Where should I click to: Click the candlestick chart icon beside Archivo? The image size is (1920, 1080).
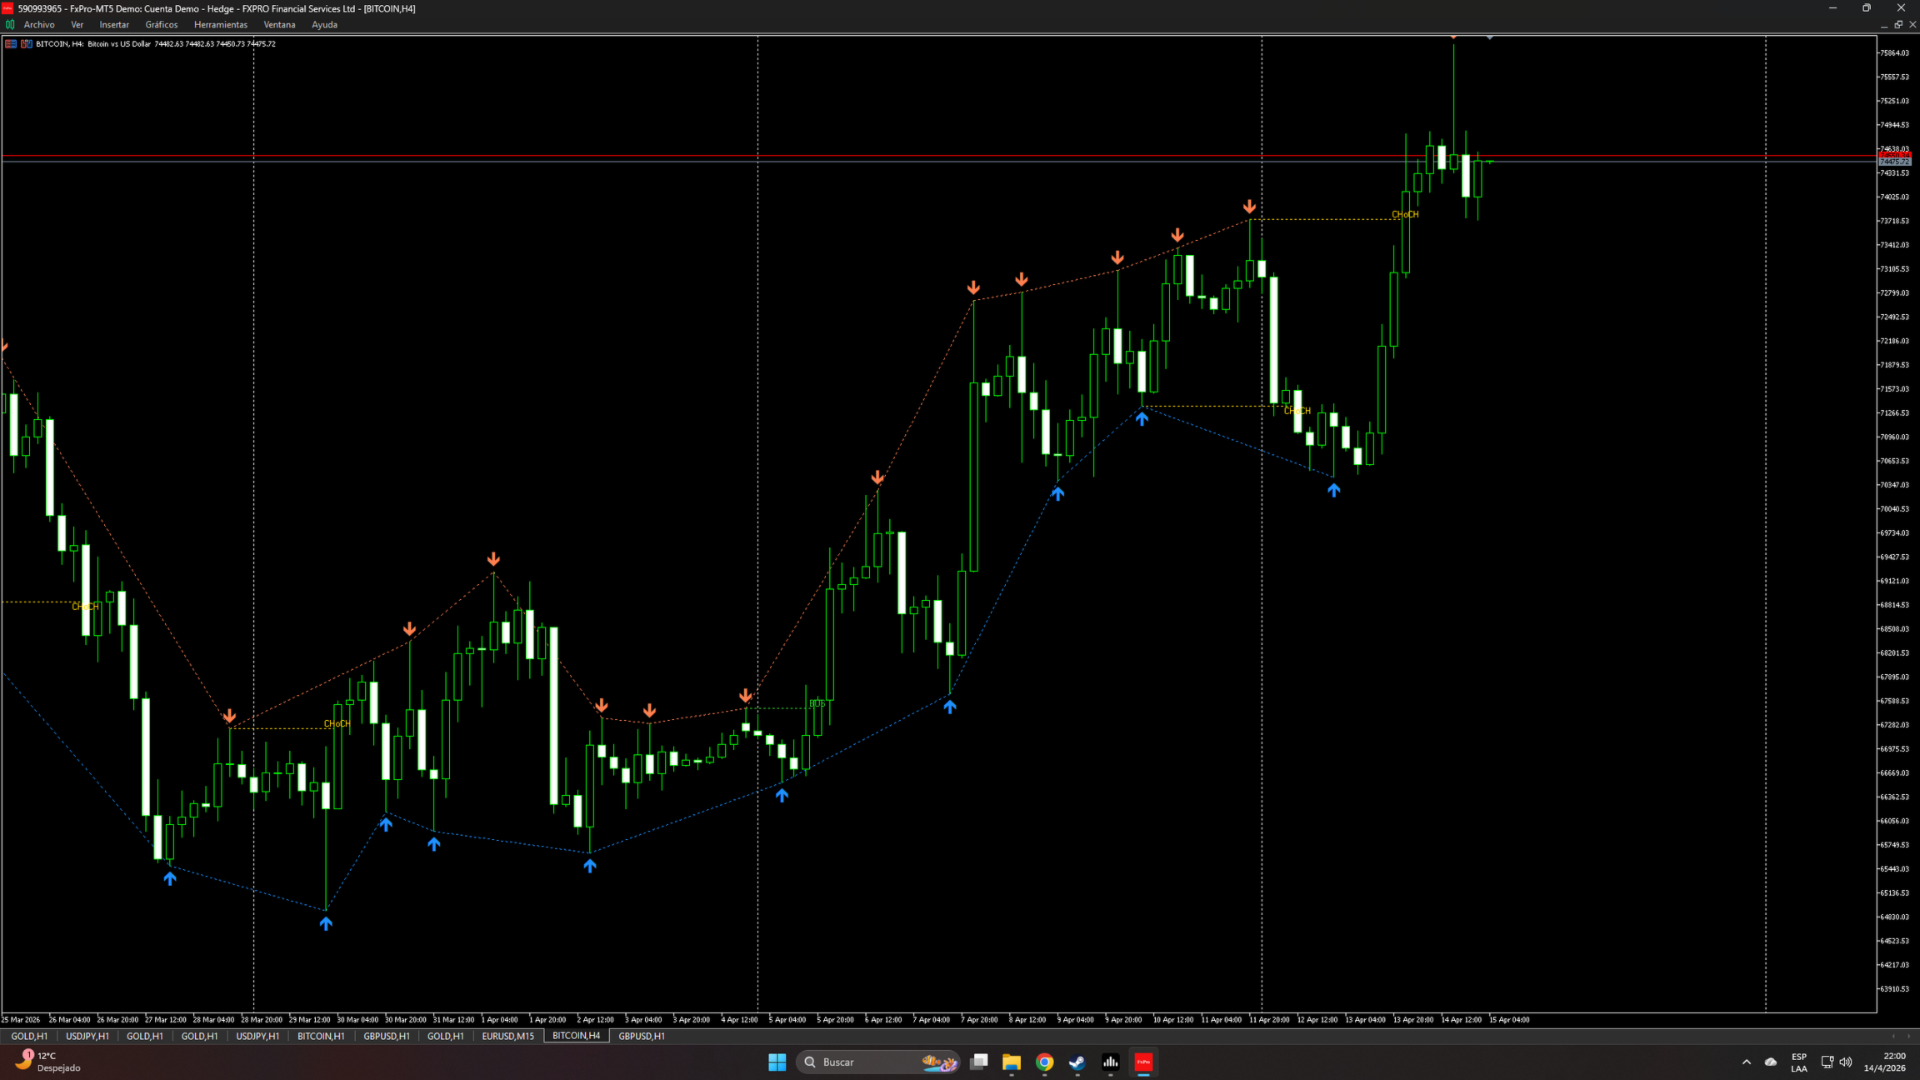[x=10, y=25]
